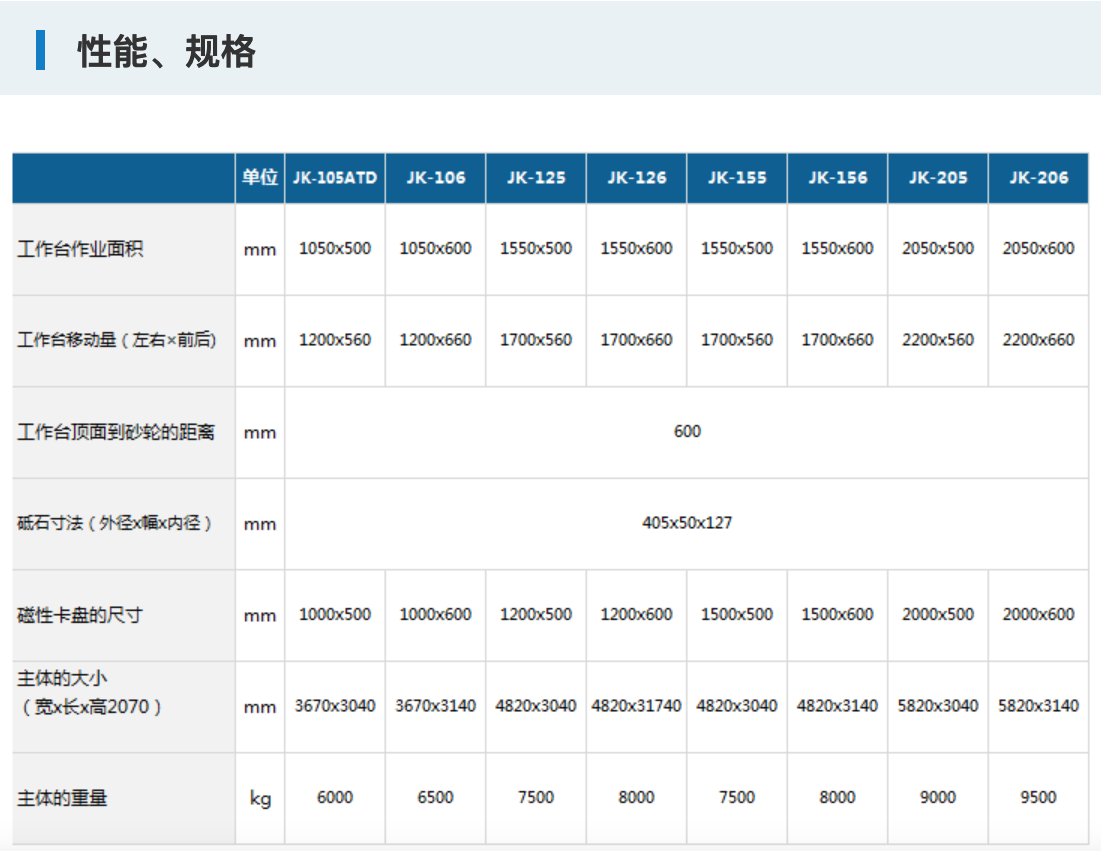1101x851 pixels.
Task: Click the 单位 column header
Action: pos(259,178)
